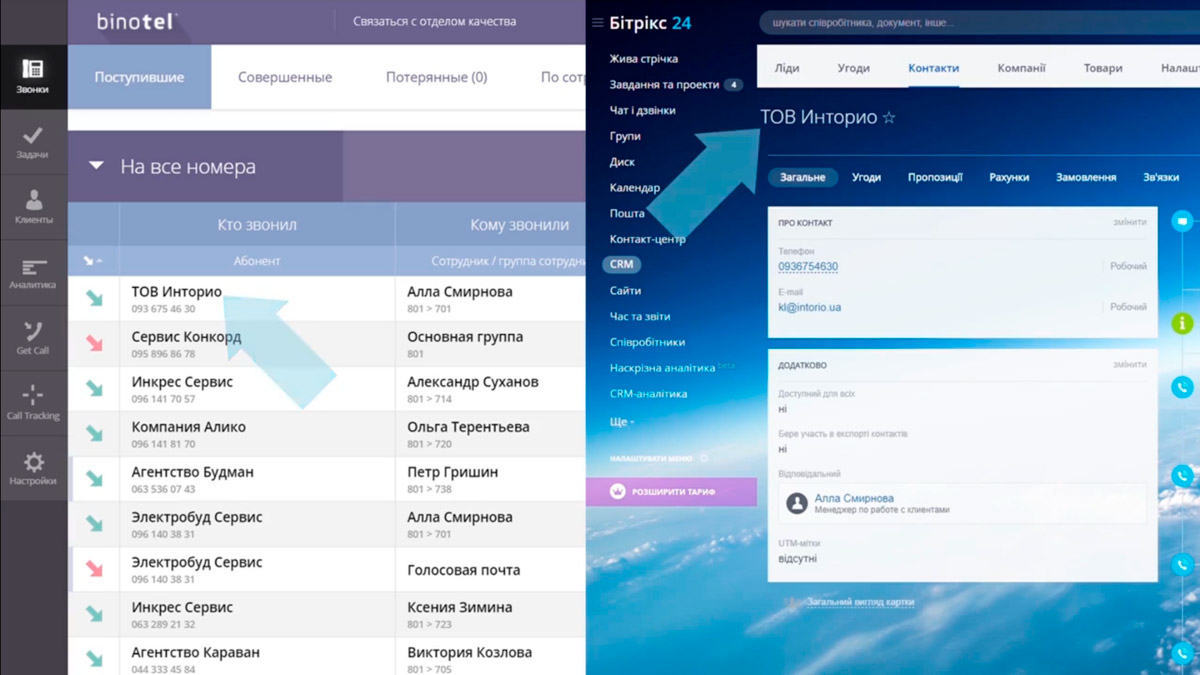Switch to the Совершенные tab
Viewport: 1200px width, 675px height.
tap(285, 77)
